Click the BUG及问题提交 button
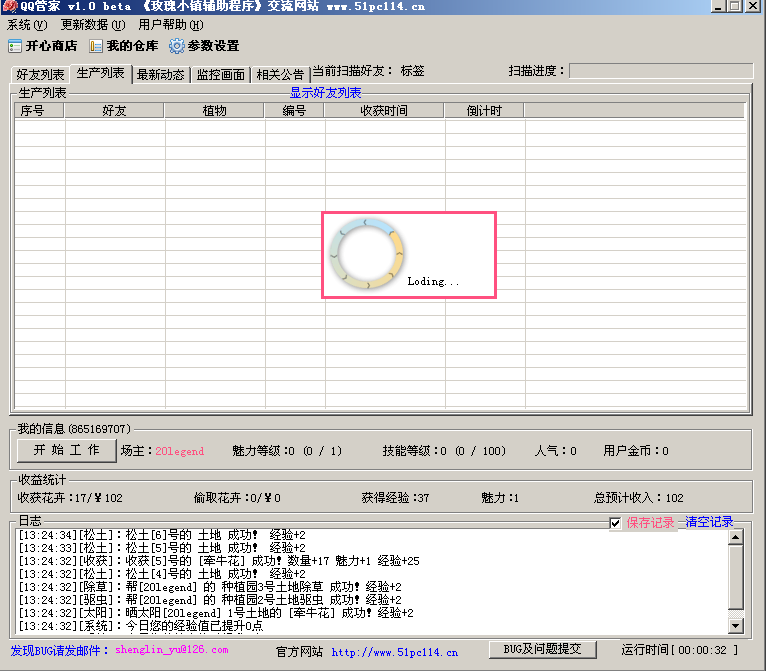The image size is (766, 671). (542, 649)
